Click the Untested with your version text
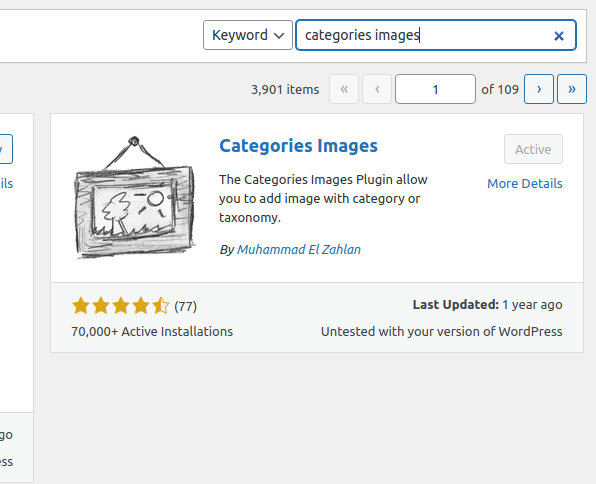 click(441, 332)
